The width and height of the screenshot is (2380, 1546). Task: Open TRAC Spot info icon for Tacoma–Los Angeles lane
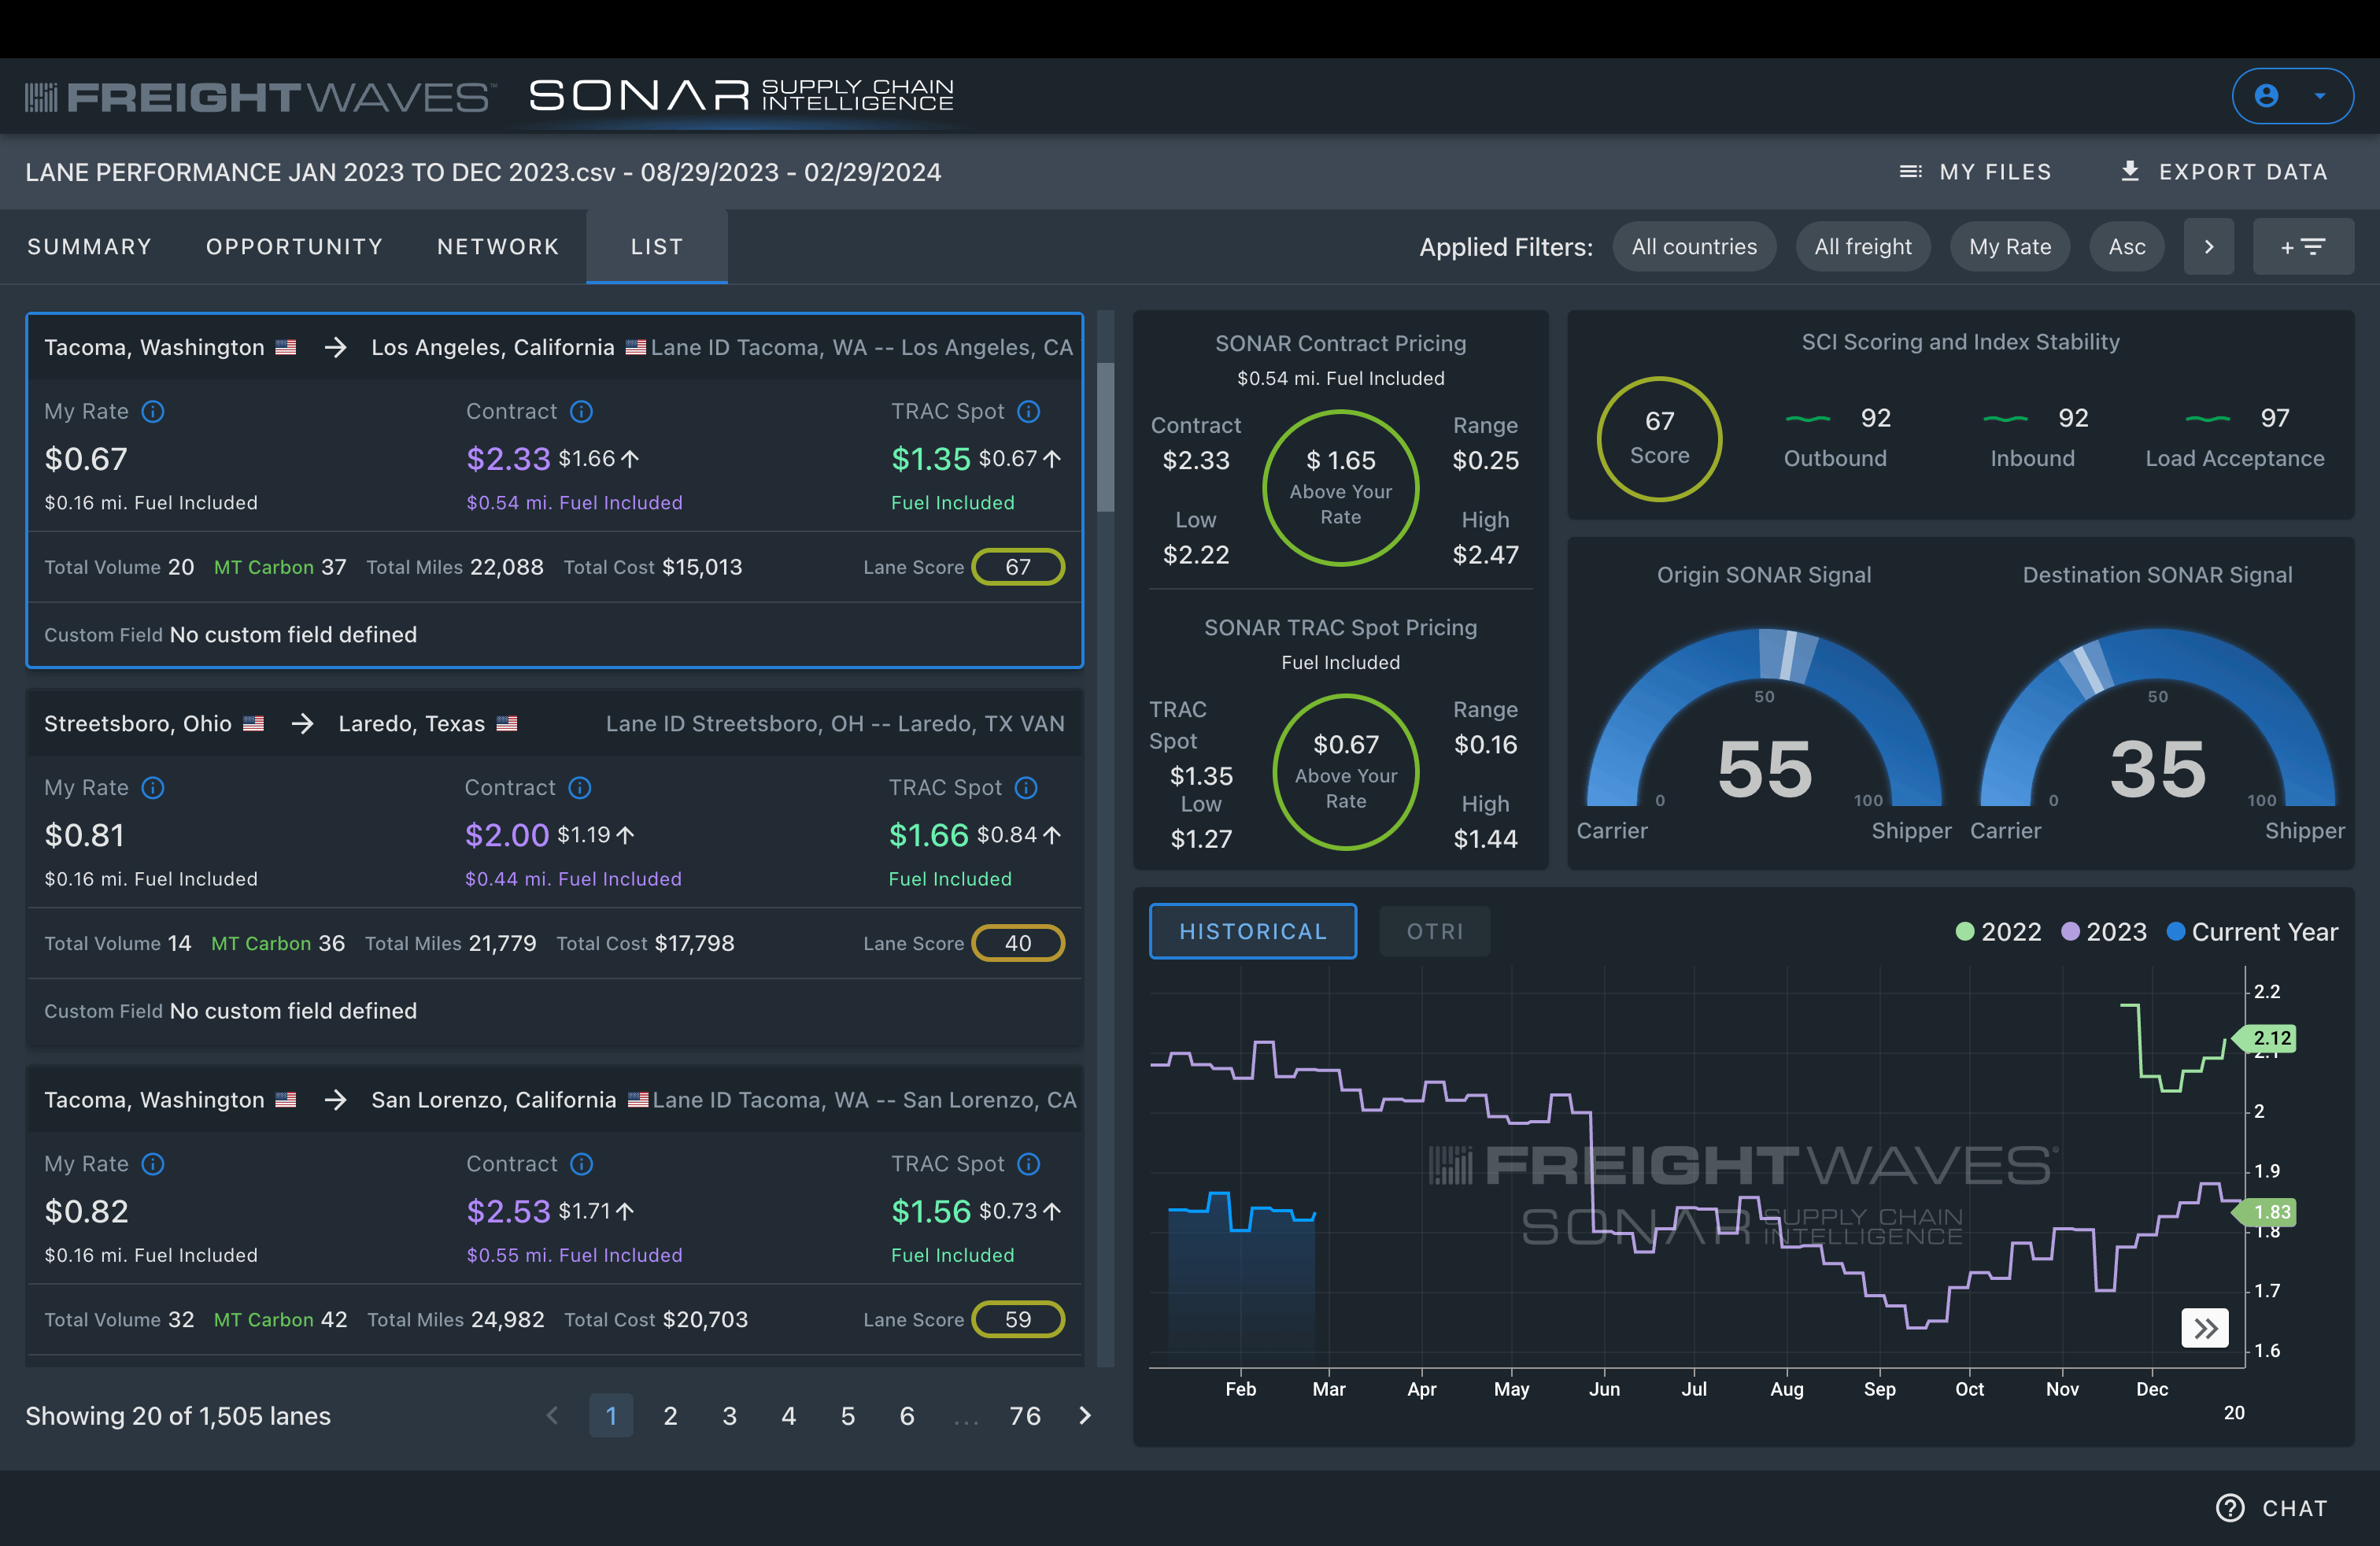(1029, 412)
